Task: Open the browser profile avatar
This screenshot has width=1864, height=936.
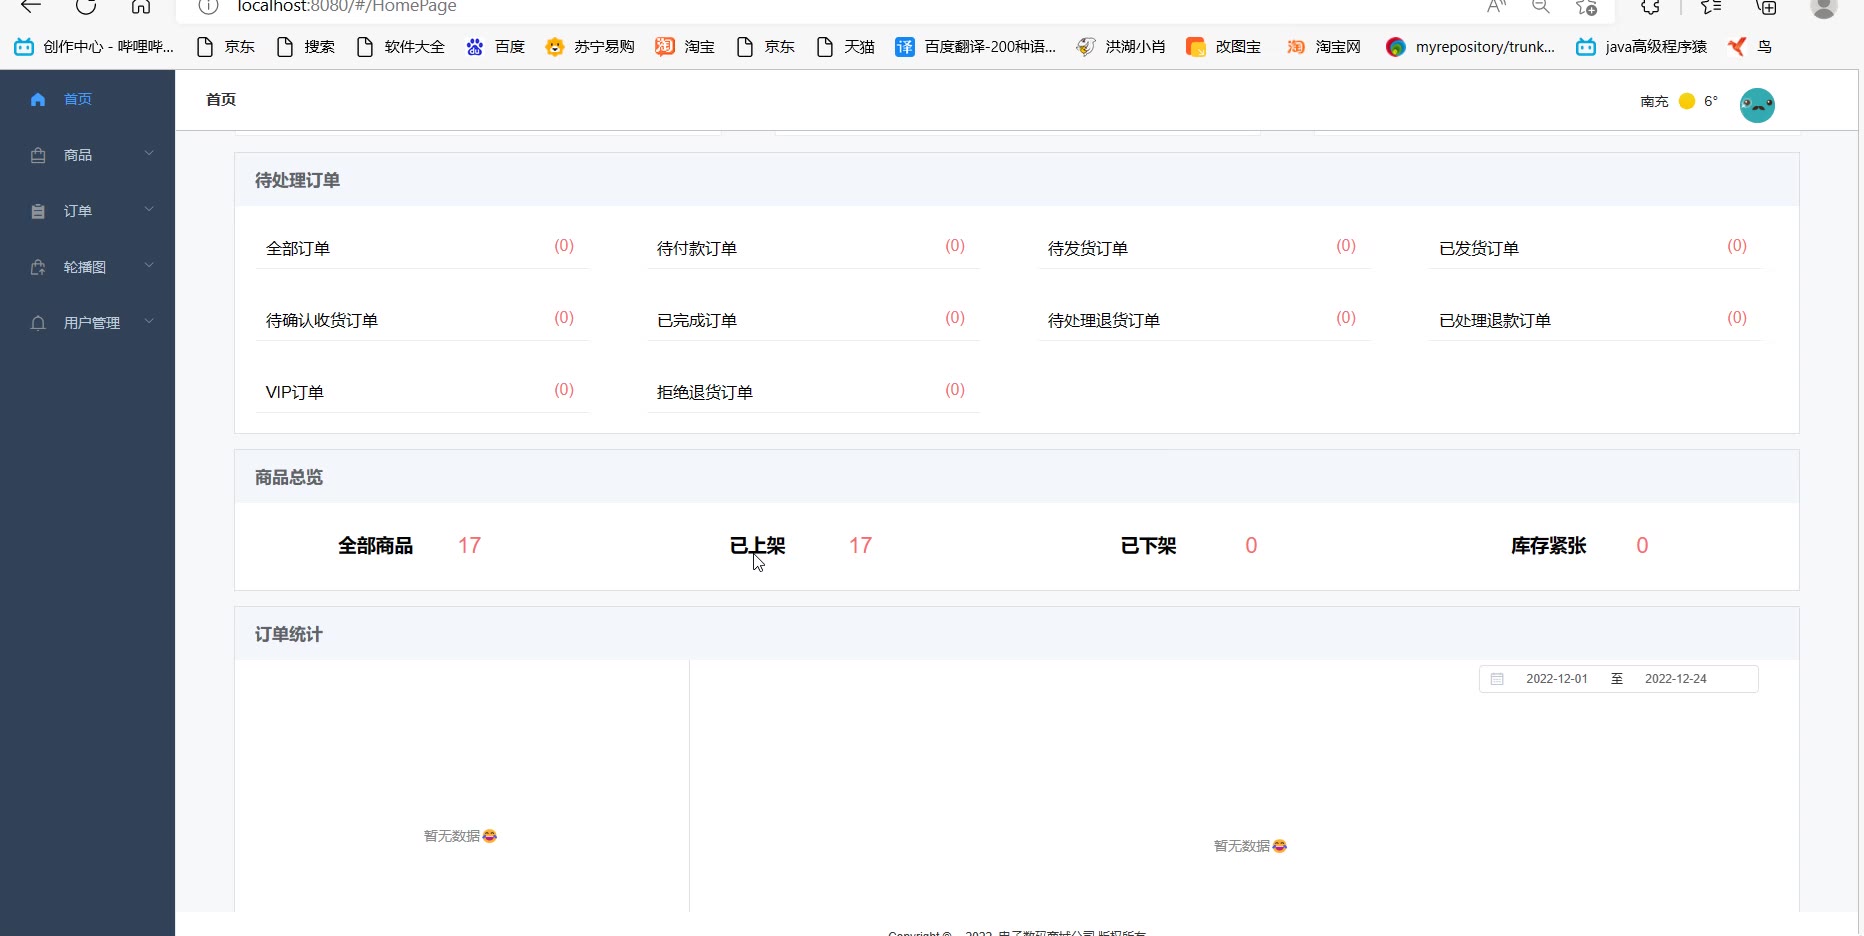Action: coord(1824,7)
